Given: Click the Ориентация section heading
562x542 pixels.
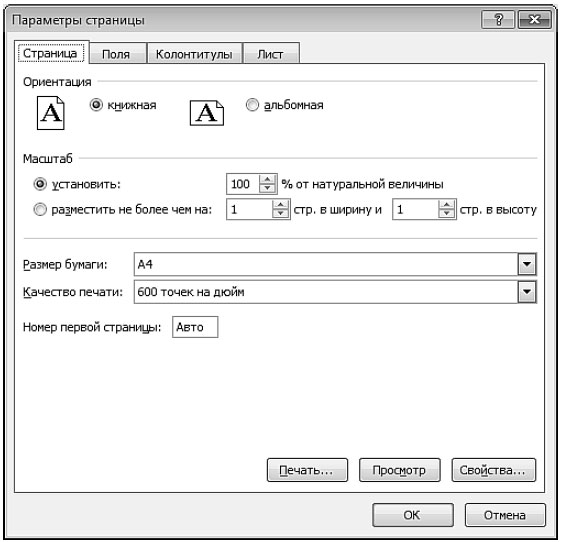Looking at the screenshot, I should tap(57, 82).
